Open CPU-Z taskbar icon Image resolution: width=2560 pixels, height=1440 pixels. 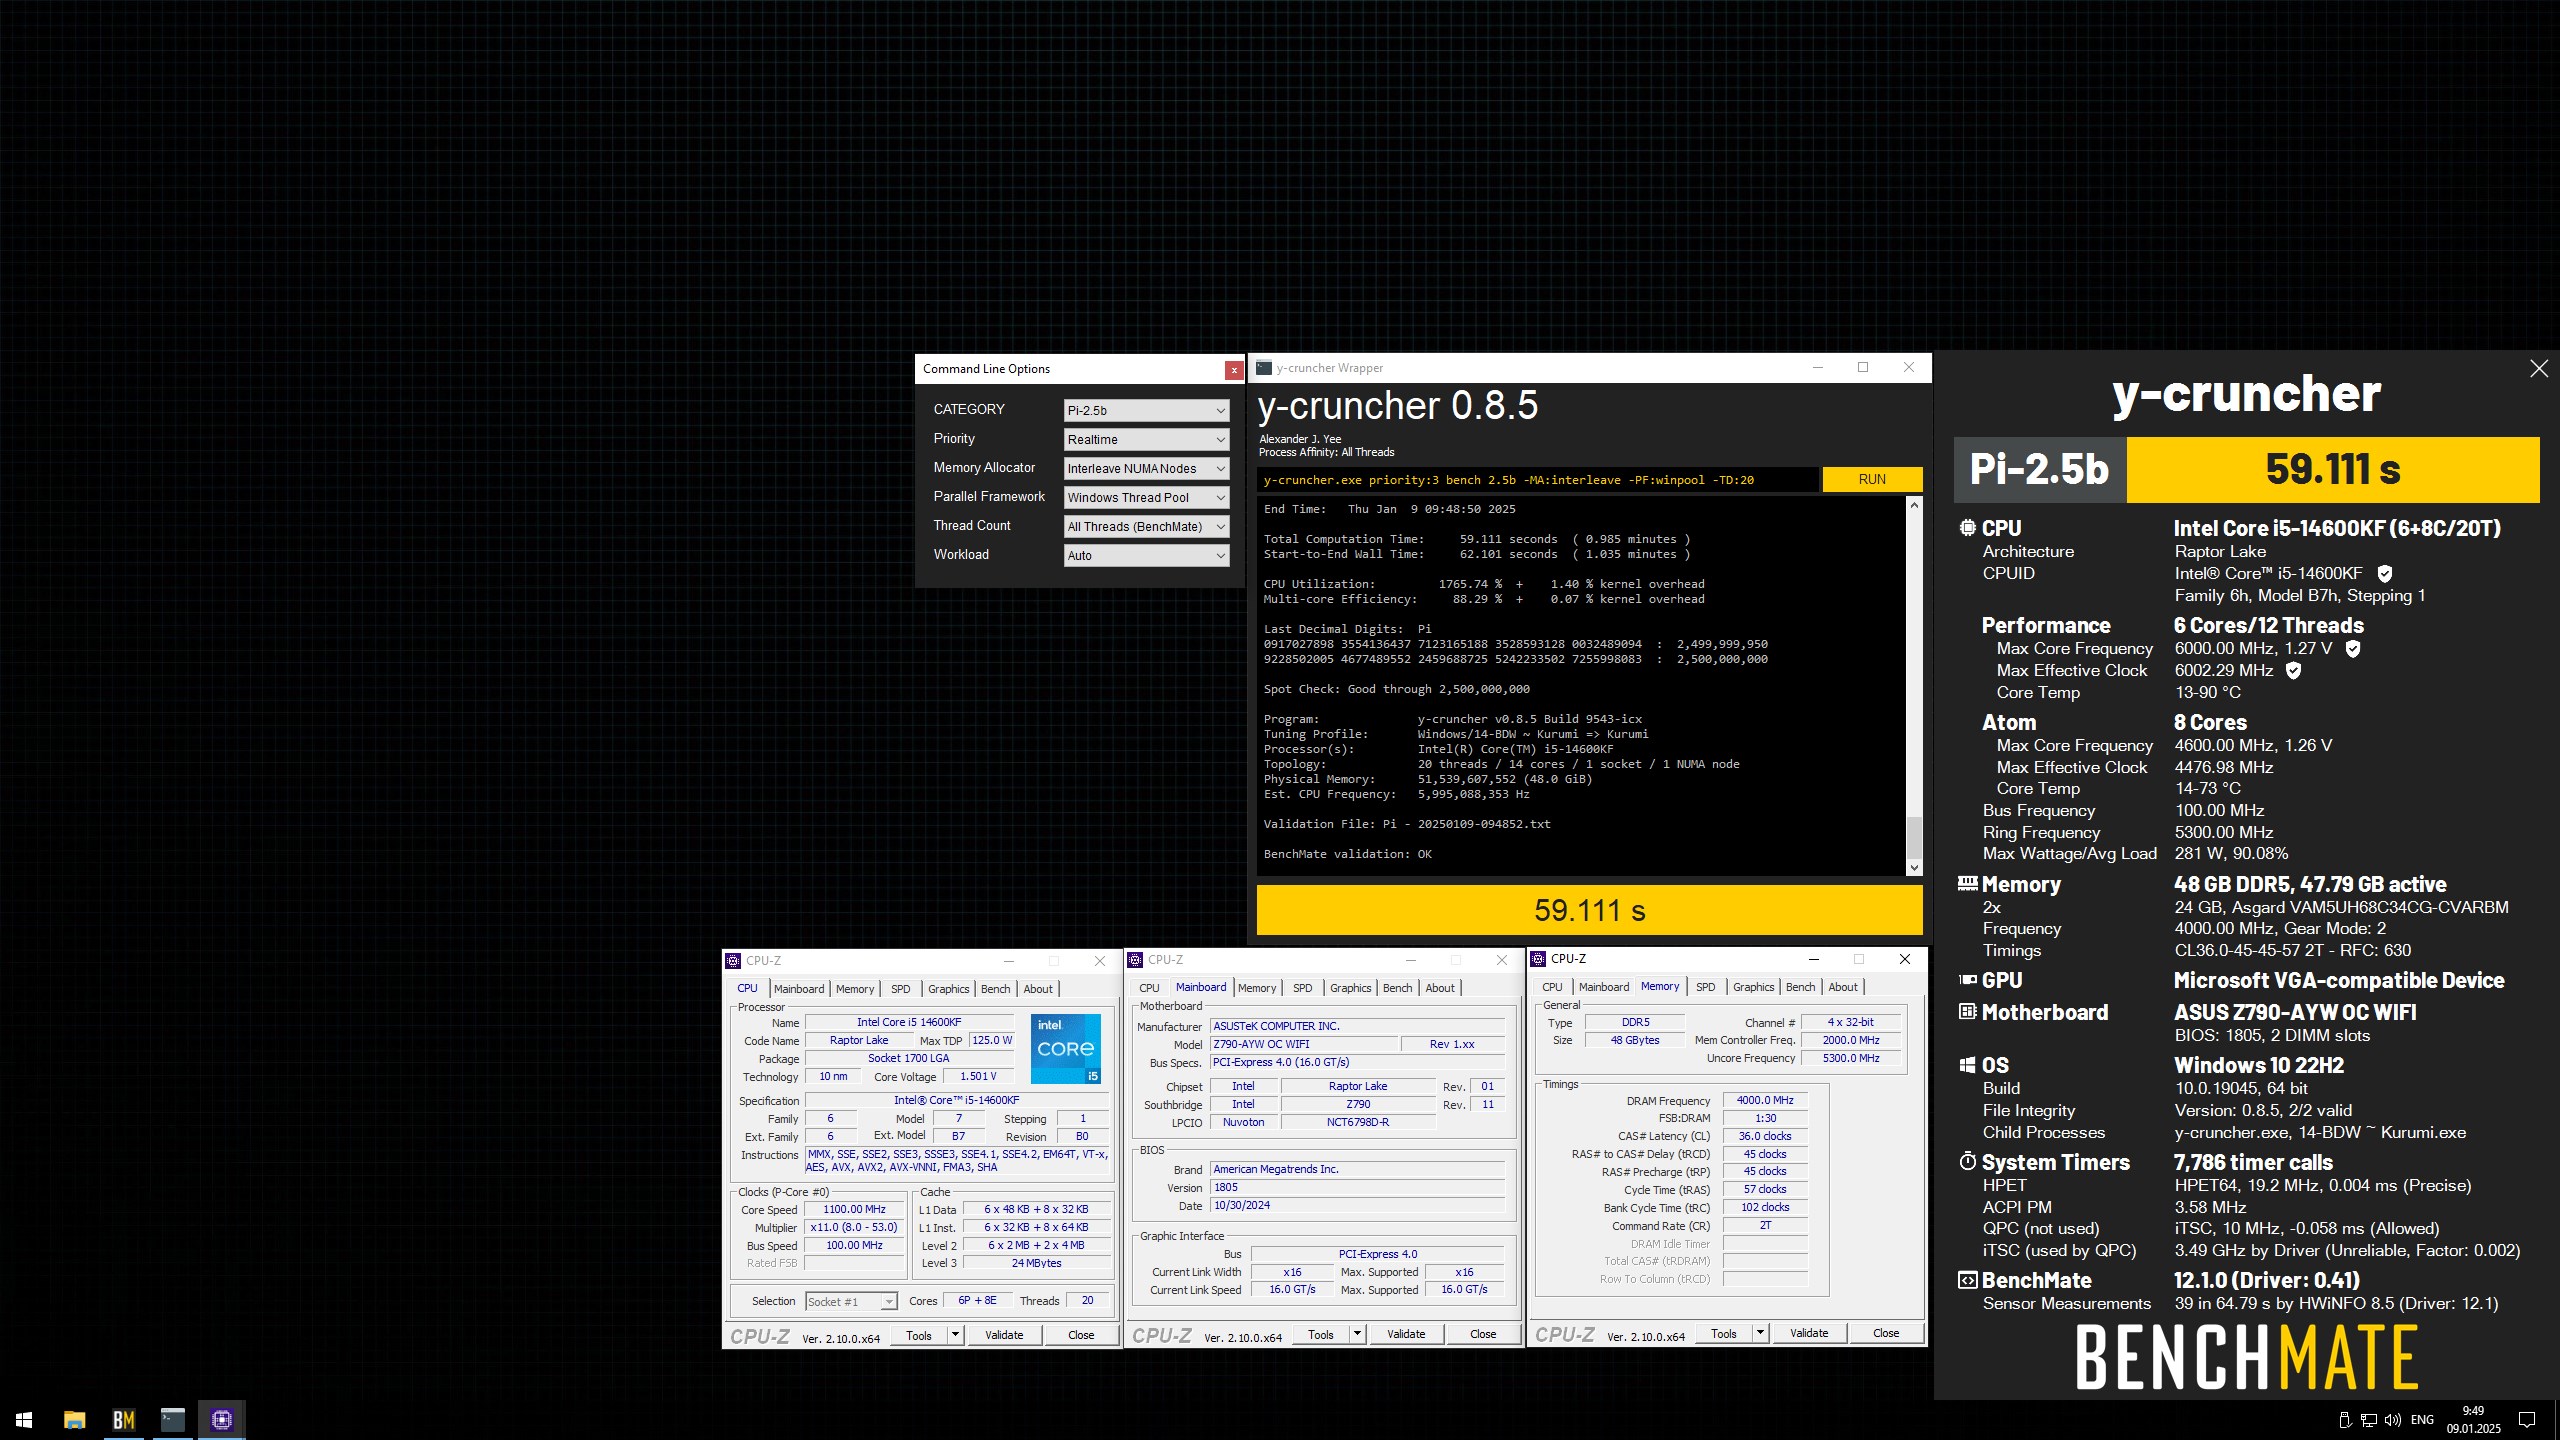tap(221, 1419)
